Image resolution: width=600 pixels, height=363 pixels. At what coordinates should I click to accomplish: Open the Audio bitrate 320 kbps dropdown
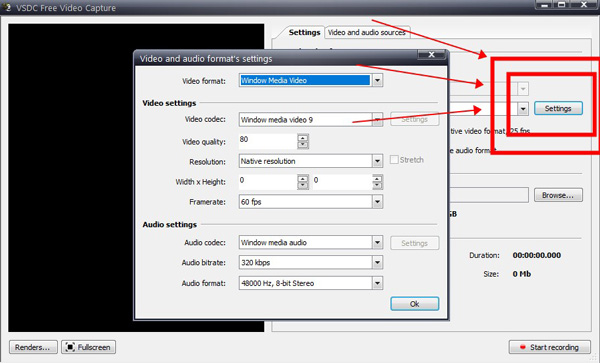[377, 262]
